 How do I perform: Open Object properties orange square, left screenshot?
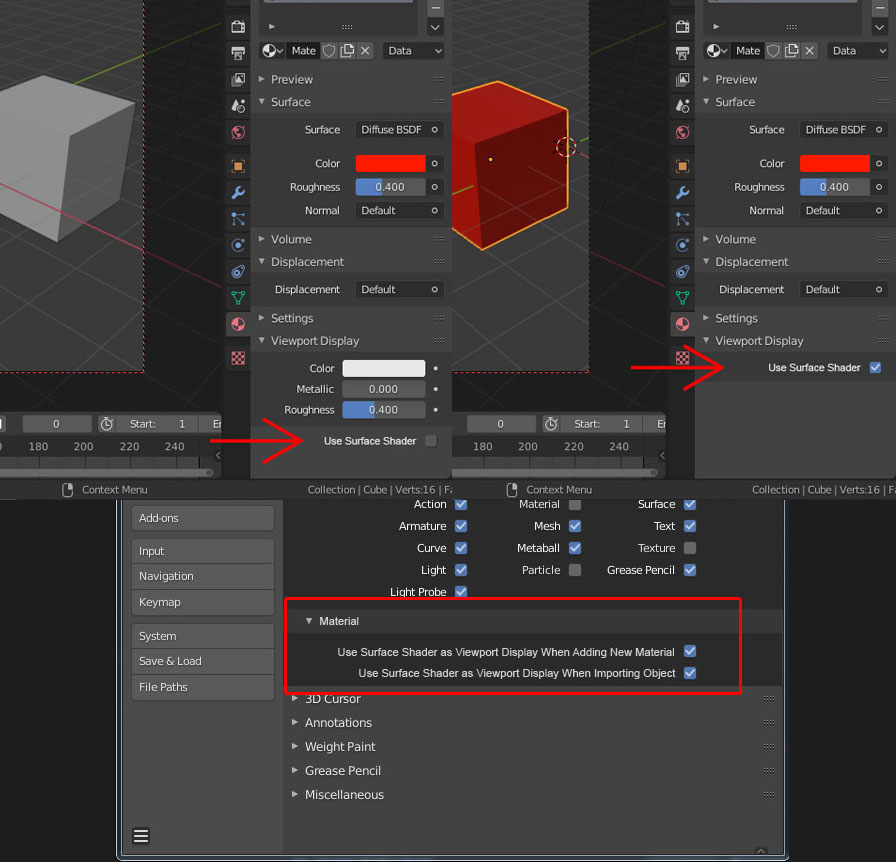pyautogui.click(x=238, y=166)
